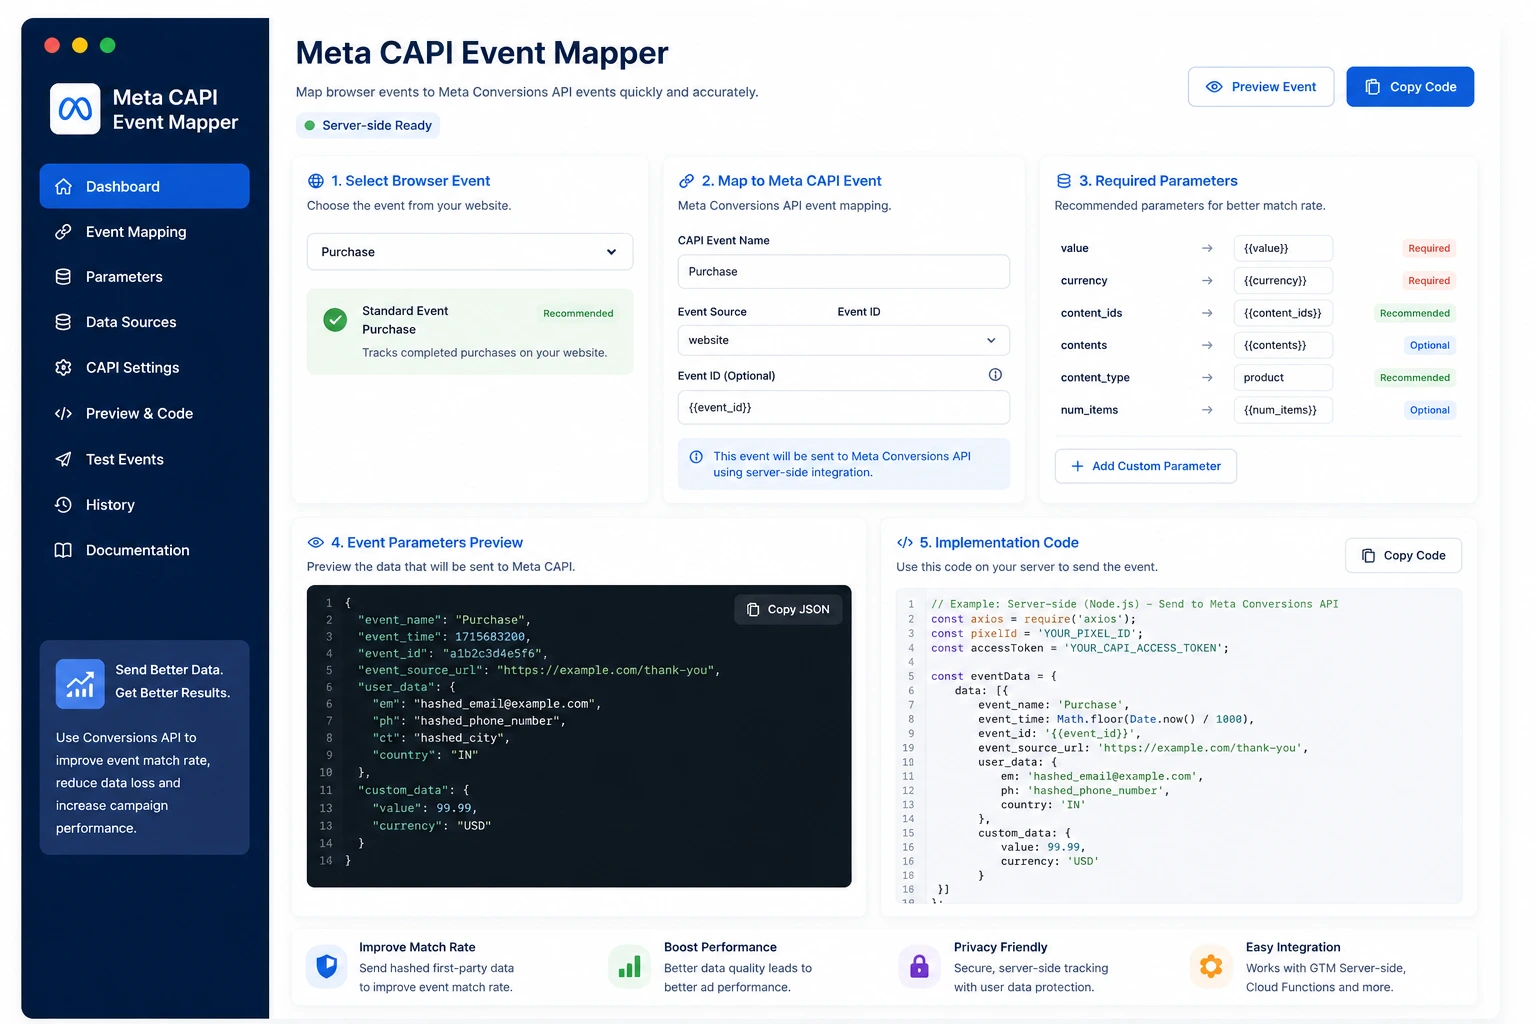This screenshot has height=1024, width=1536.
Task: Click Copy Code in Implementation Code panel
Action: click(x=1403, y=556)
